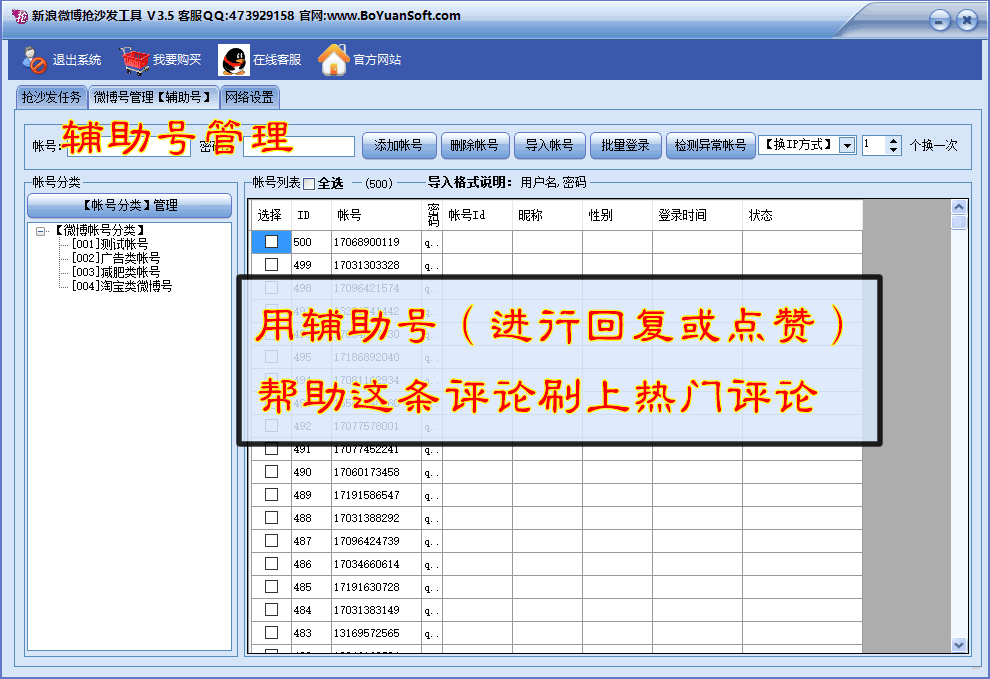Click the 登录时间 column header
The height and width of the screenshot is (679, 990).
[x=698, y=215]
